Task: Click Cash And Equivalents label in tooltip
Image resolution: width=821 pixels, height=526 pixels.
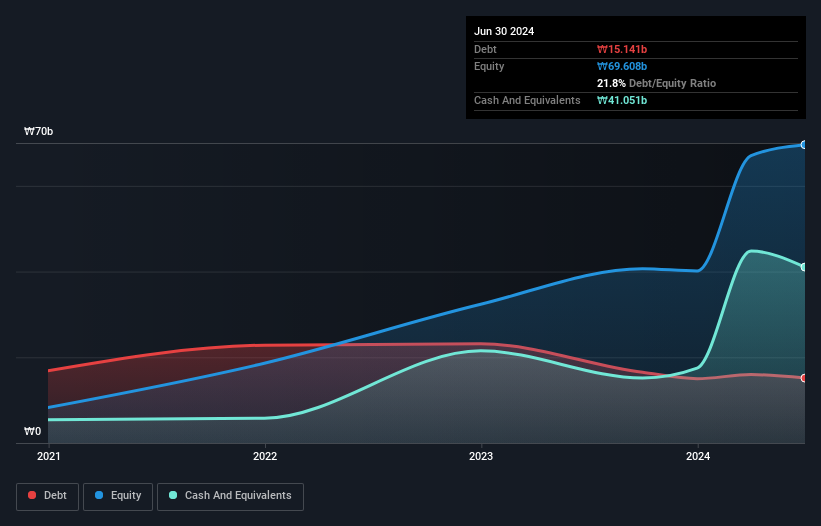Action: [527, 100]
